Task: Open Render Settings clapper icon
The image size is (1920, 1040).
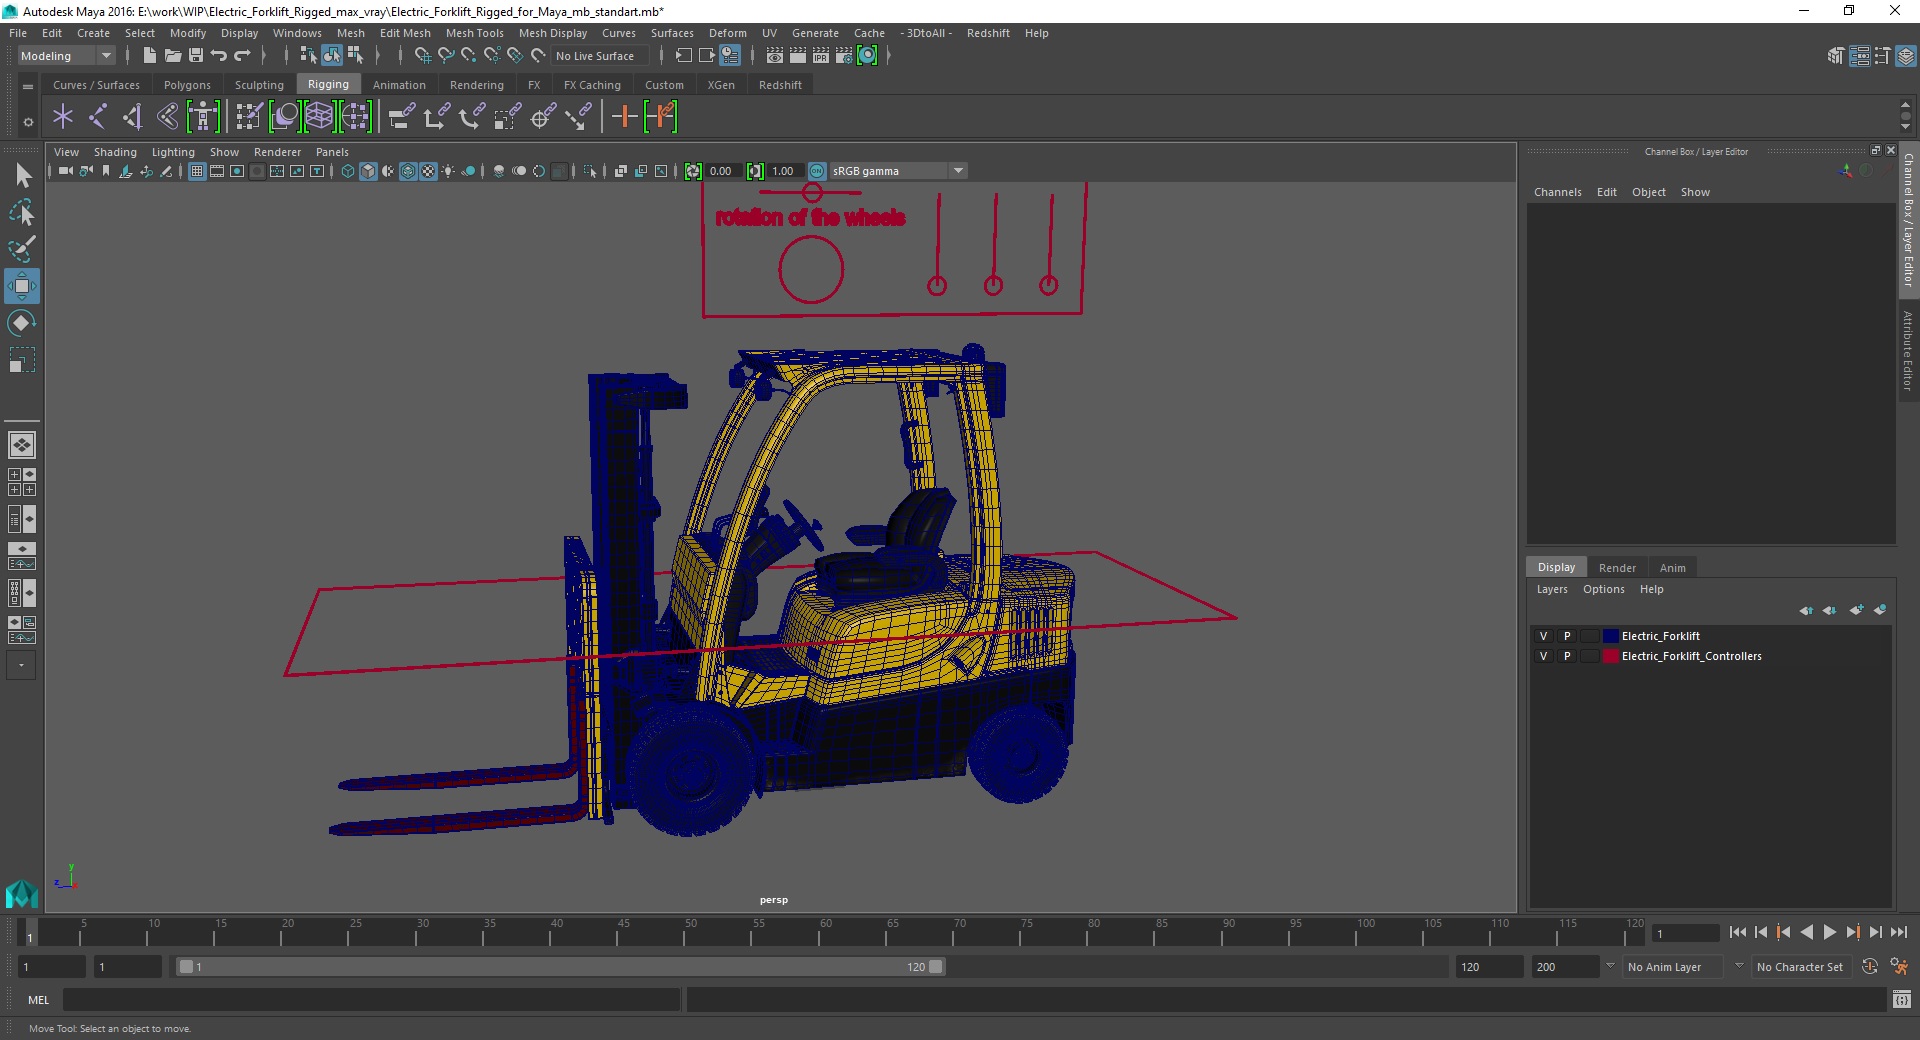Action: click(844, 56)
